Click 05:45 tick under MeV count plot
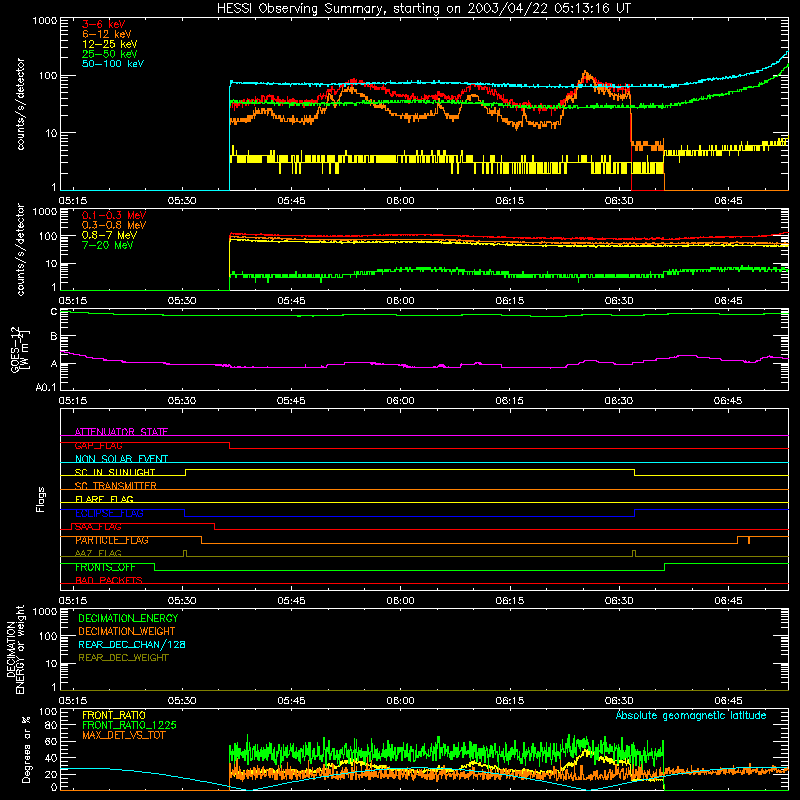The width and height of the screenshot is (800, 800). (291, 301)
